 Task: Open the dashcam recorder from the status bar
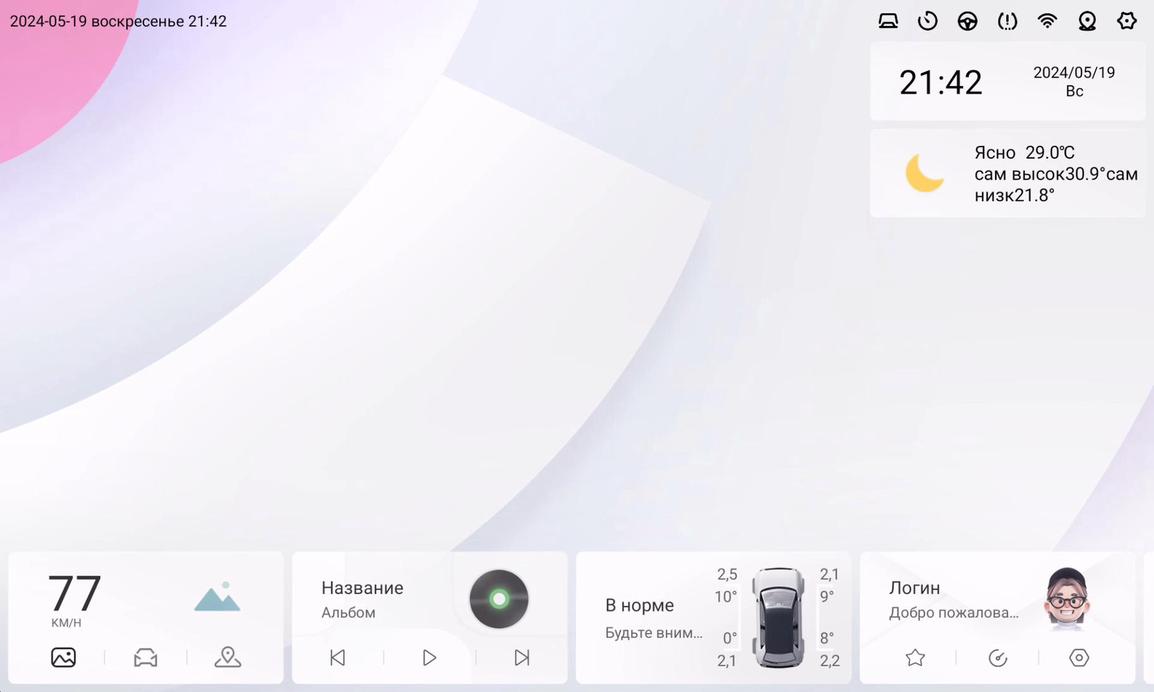pyautogui.click(x=888, y=20)
